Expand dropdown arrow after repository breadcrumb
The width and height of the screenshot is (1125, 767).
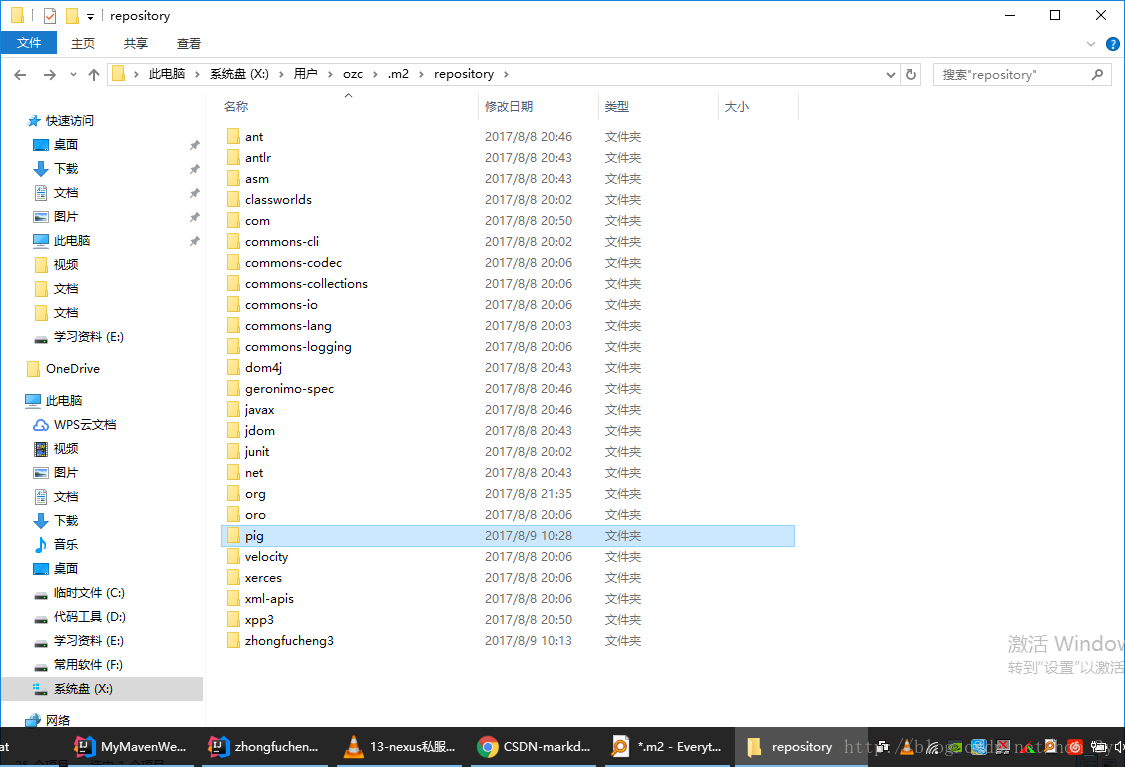point(506,75)
